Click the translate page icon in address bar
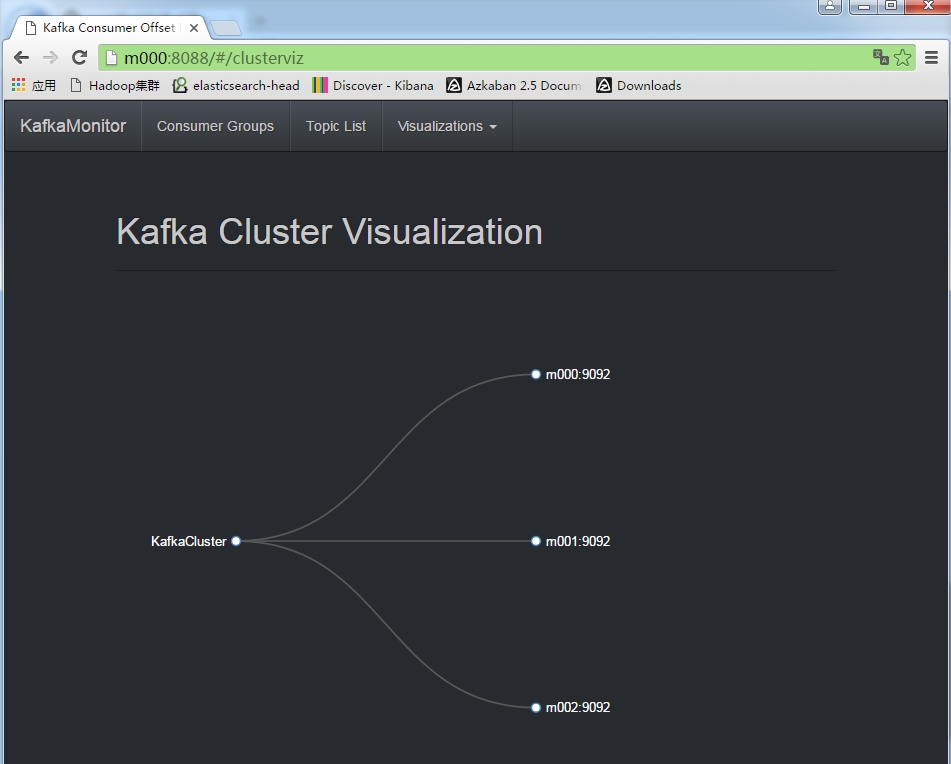The height and width of the screenshot is (764, 951). point(881,57)
